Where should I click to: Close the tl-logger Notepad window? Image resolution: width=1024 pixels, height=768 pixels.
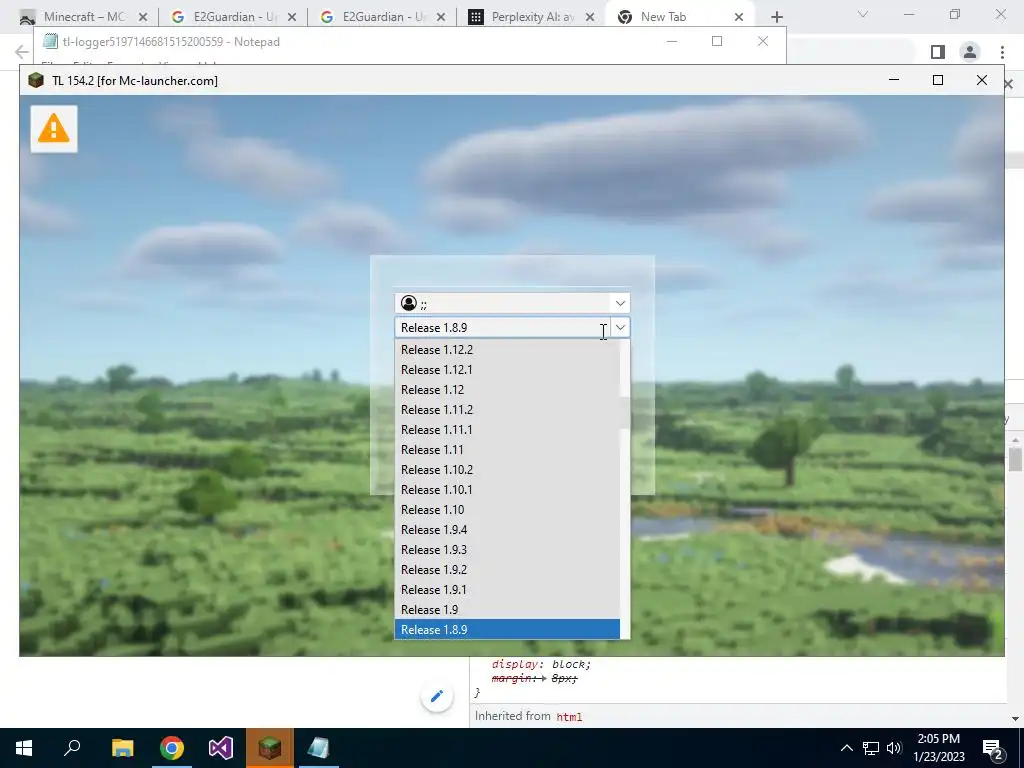click(x=763, y=41)
